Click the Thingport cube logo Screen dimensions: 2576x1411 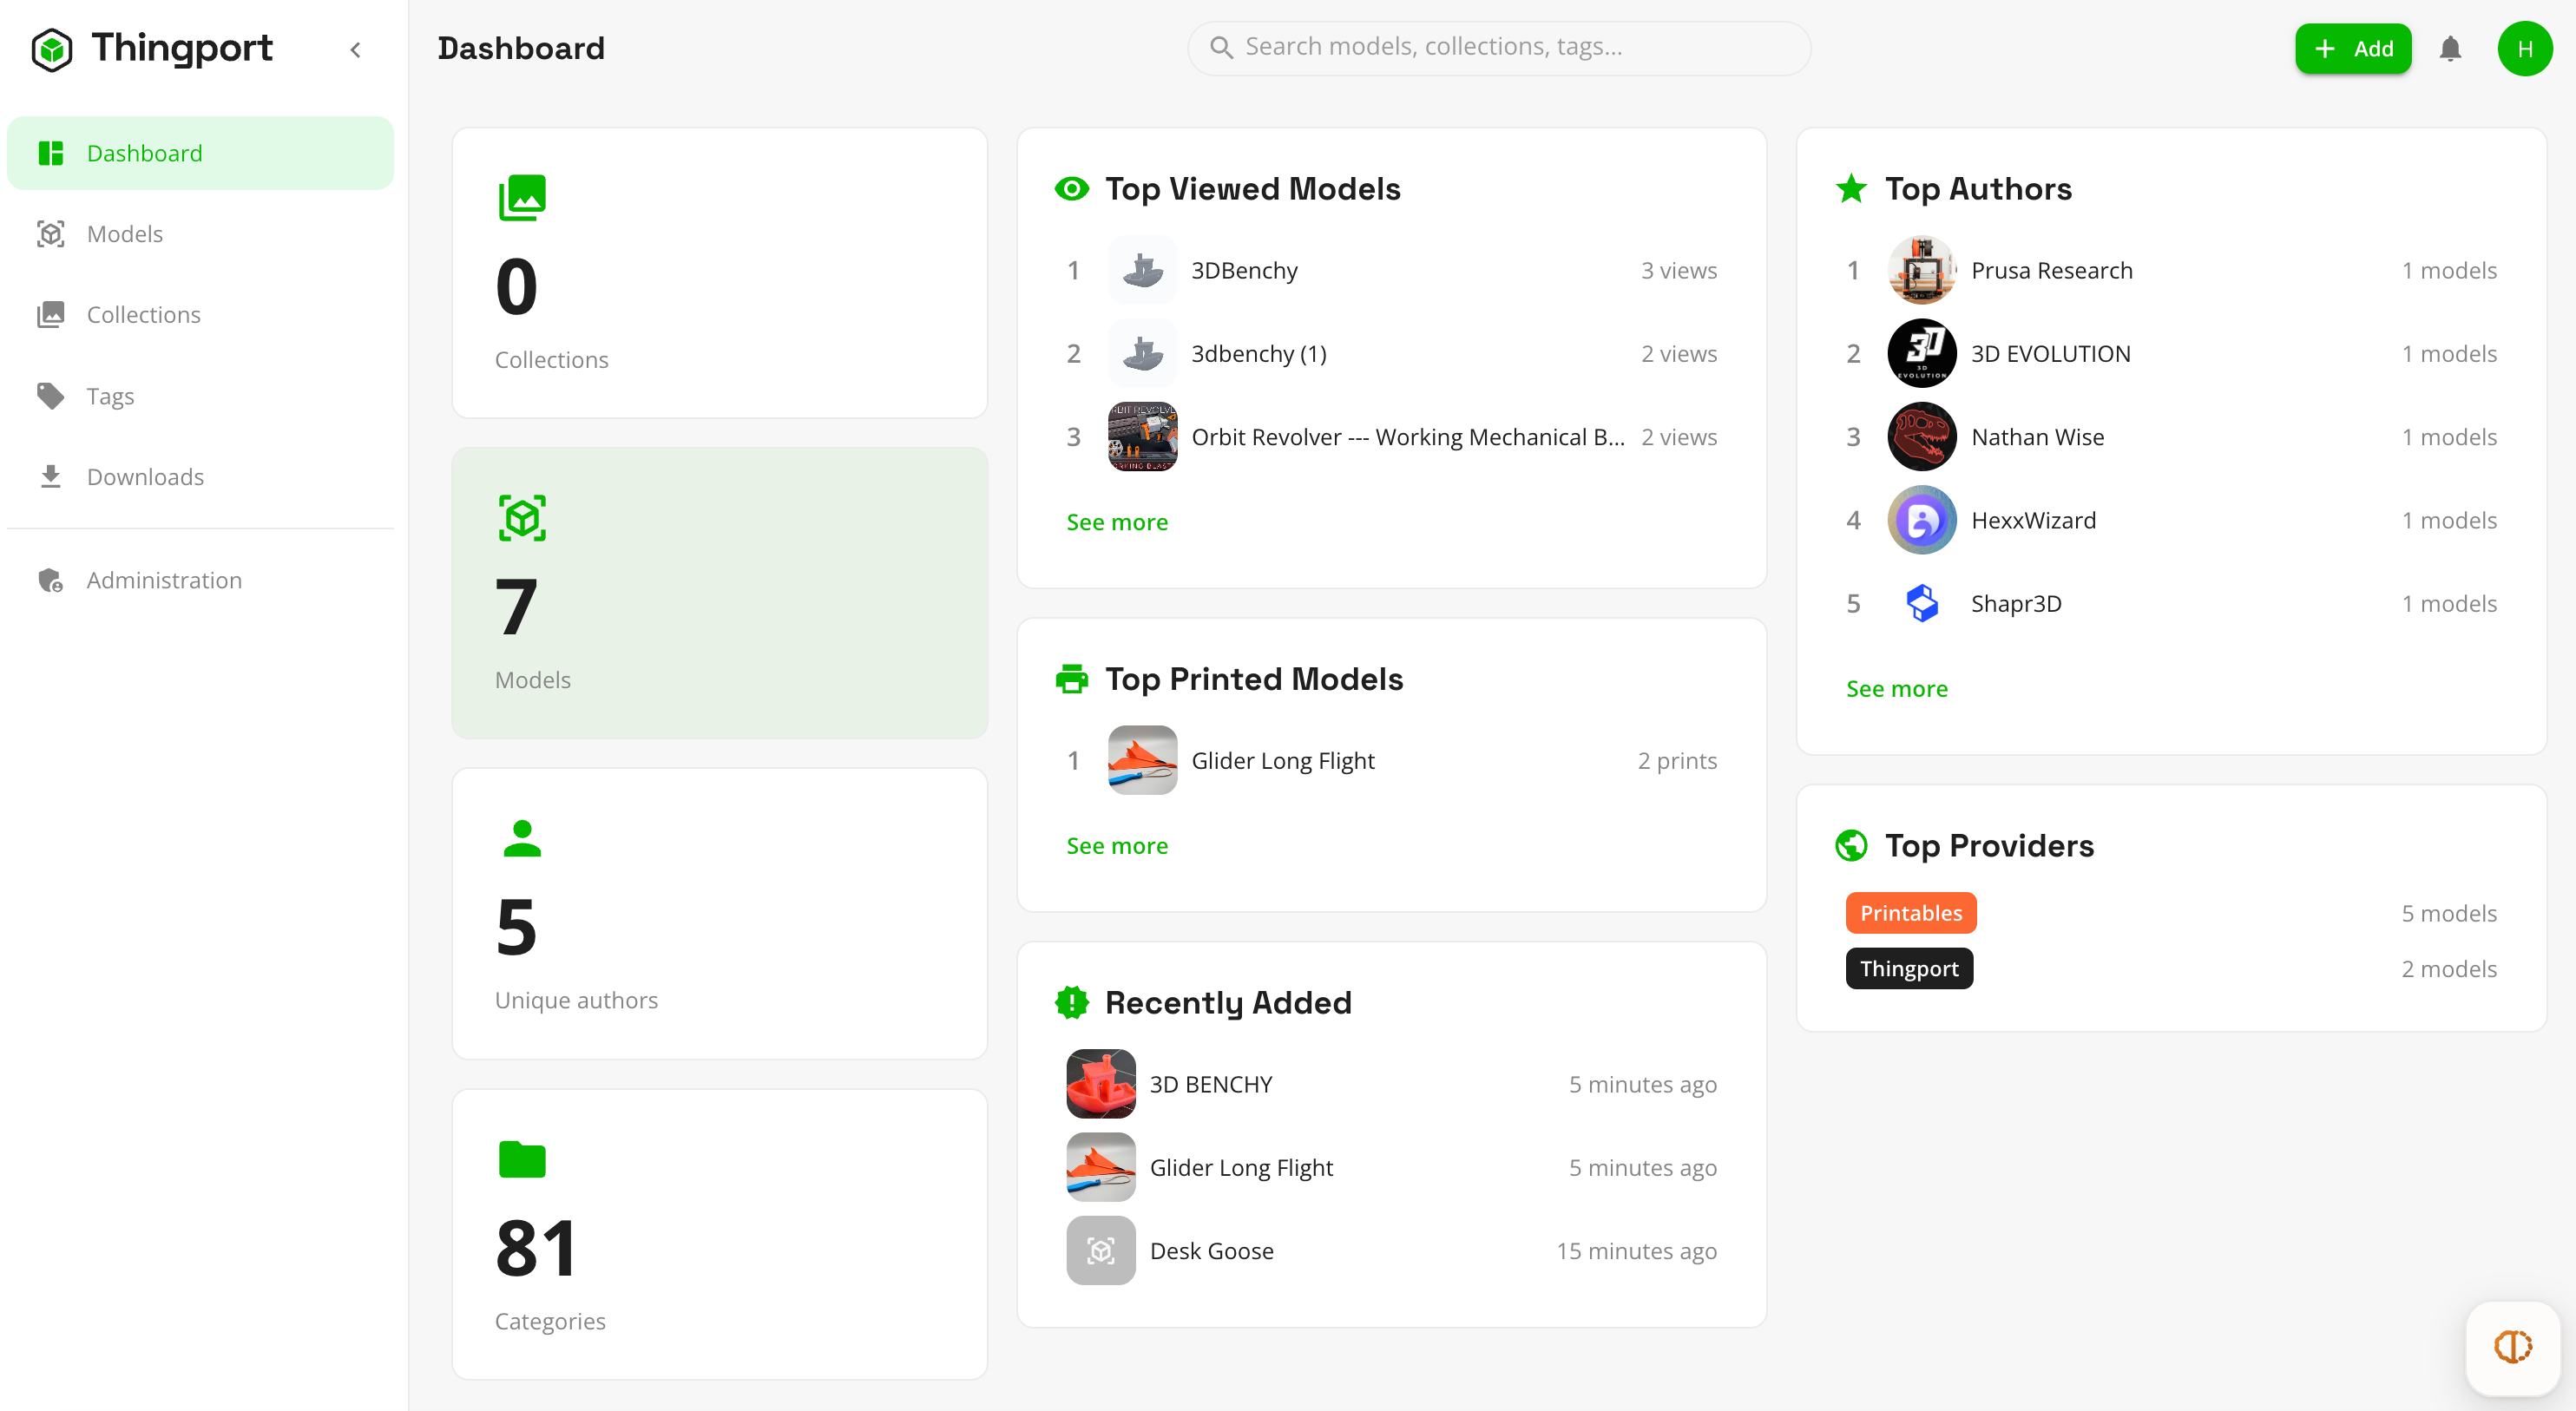52,49
